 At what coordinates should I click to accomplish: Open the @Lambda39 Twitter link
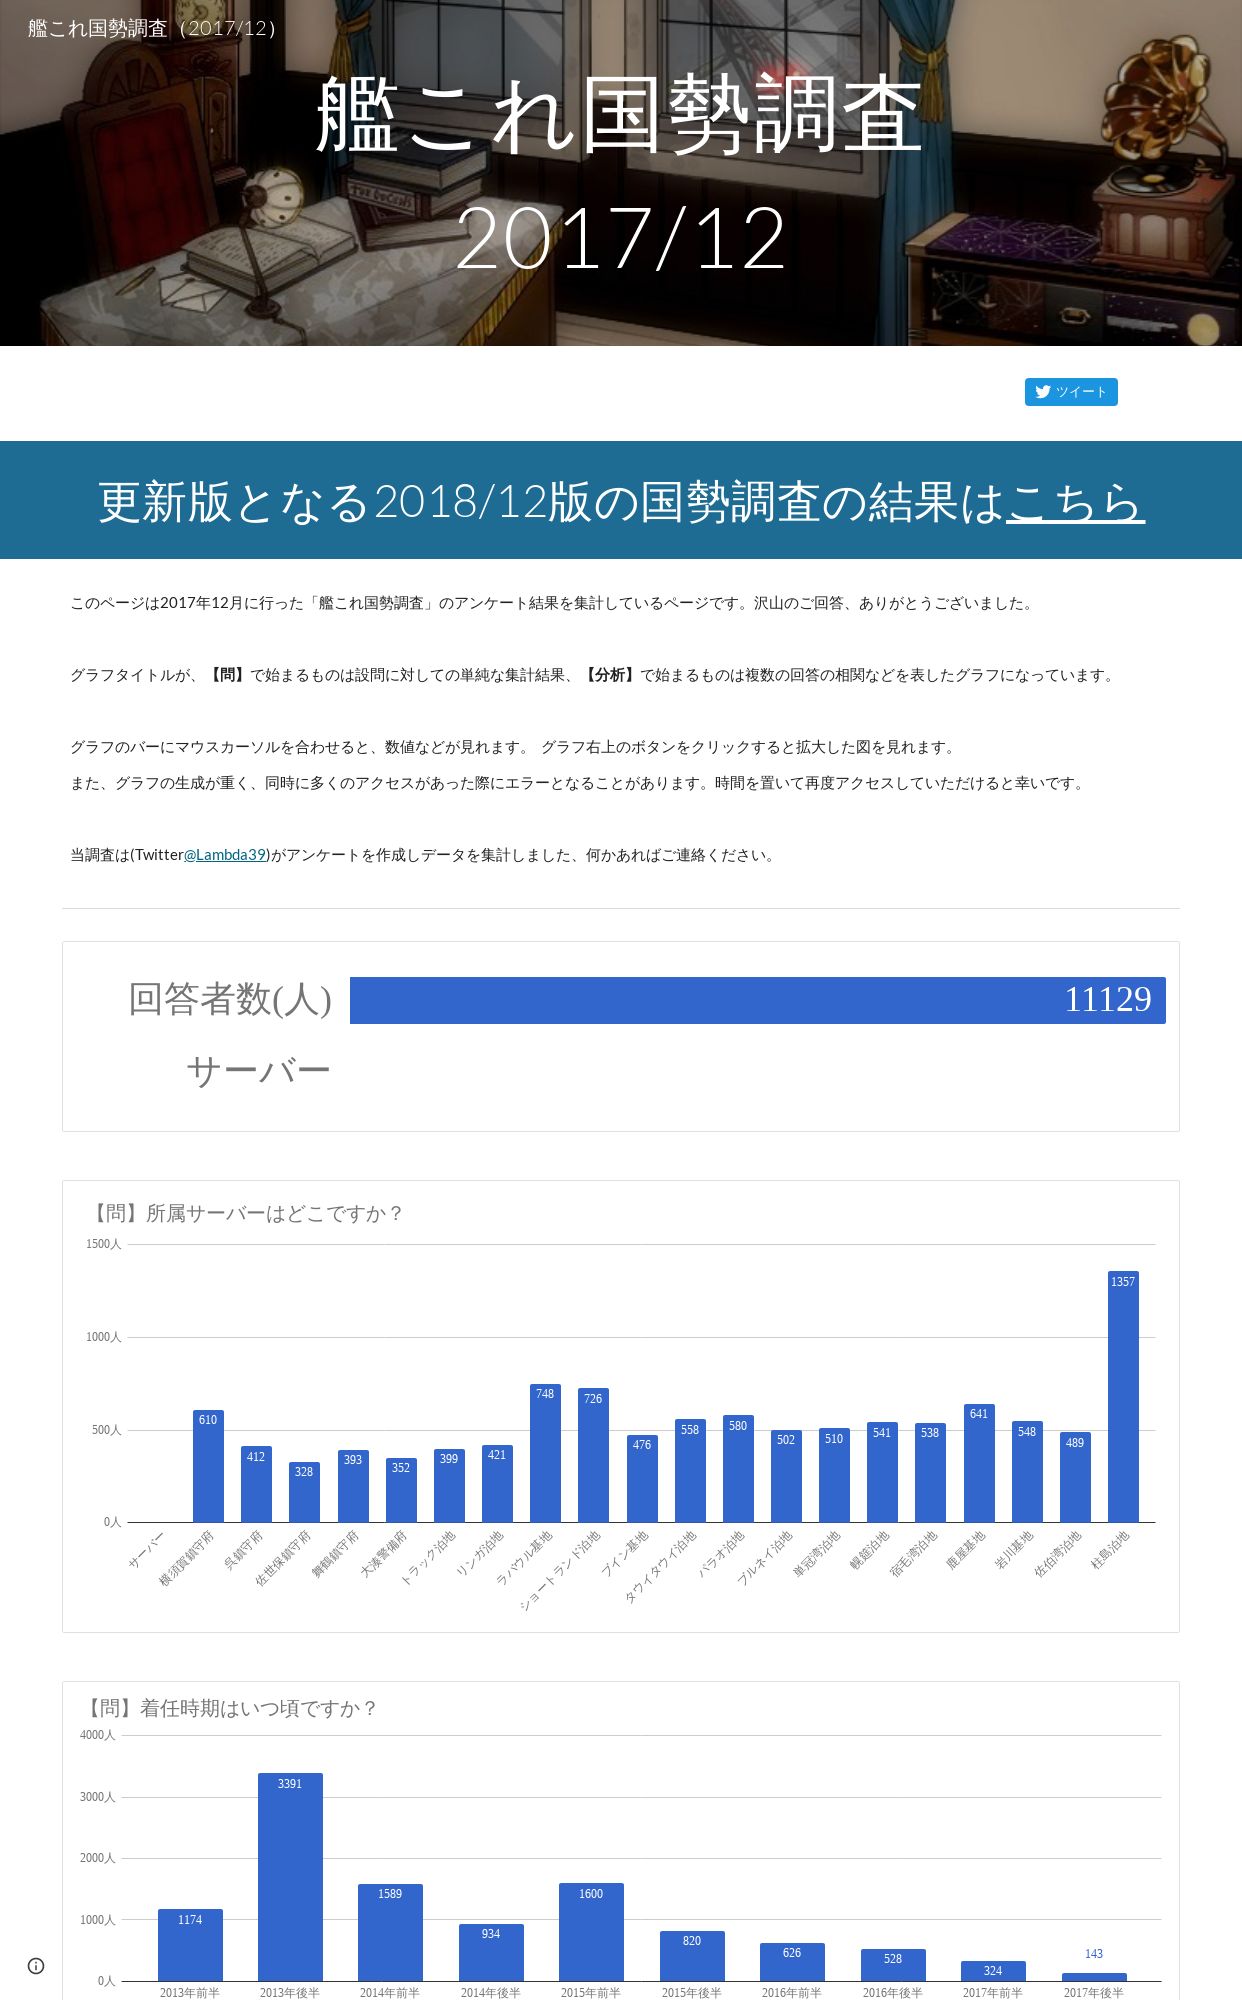coord(225,855)
